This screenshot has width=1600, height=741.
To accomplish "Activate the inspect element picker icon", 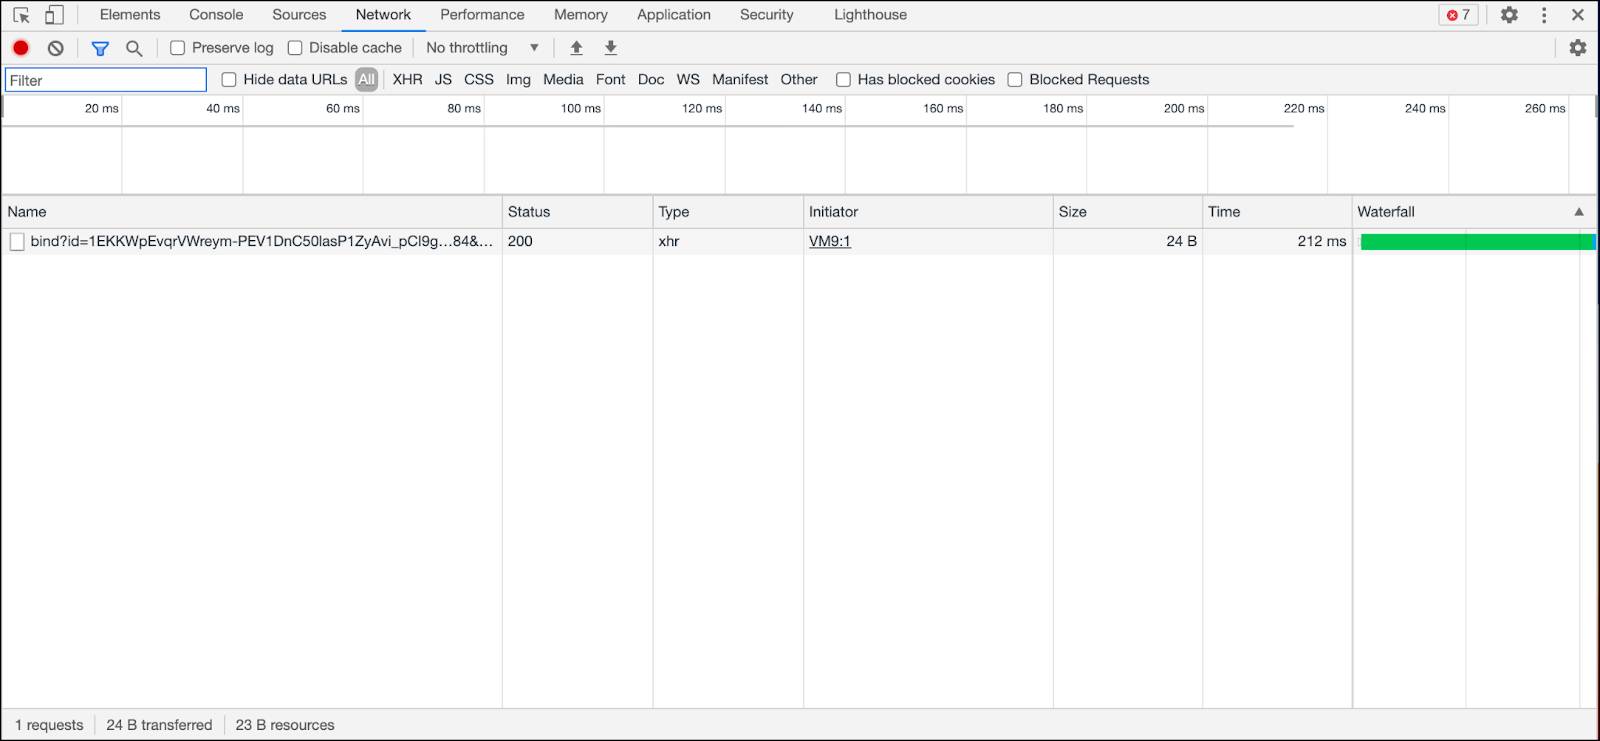I will tap(21, 15).
